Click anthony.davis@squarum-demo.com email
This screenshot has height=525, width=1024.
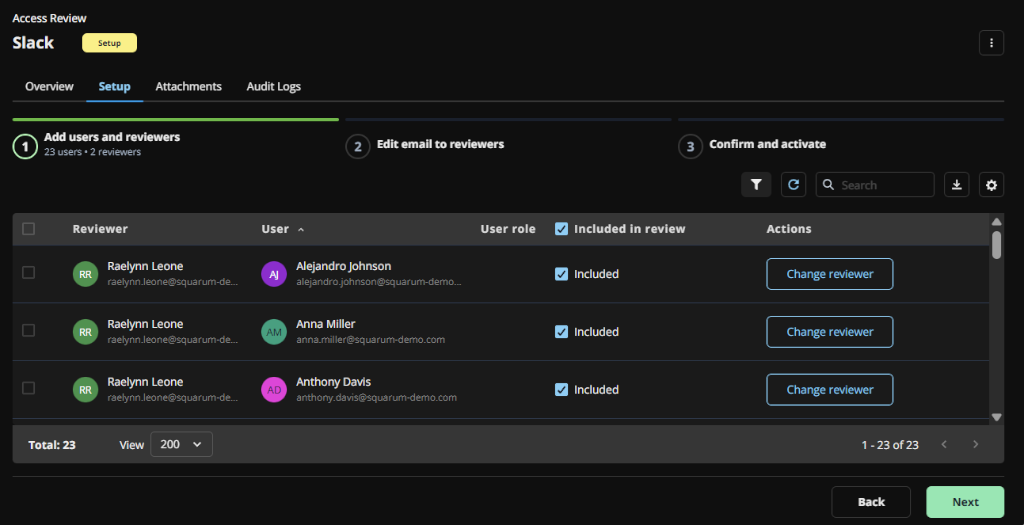(x=376, y=398)
